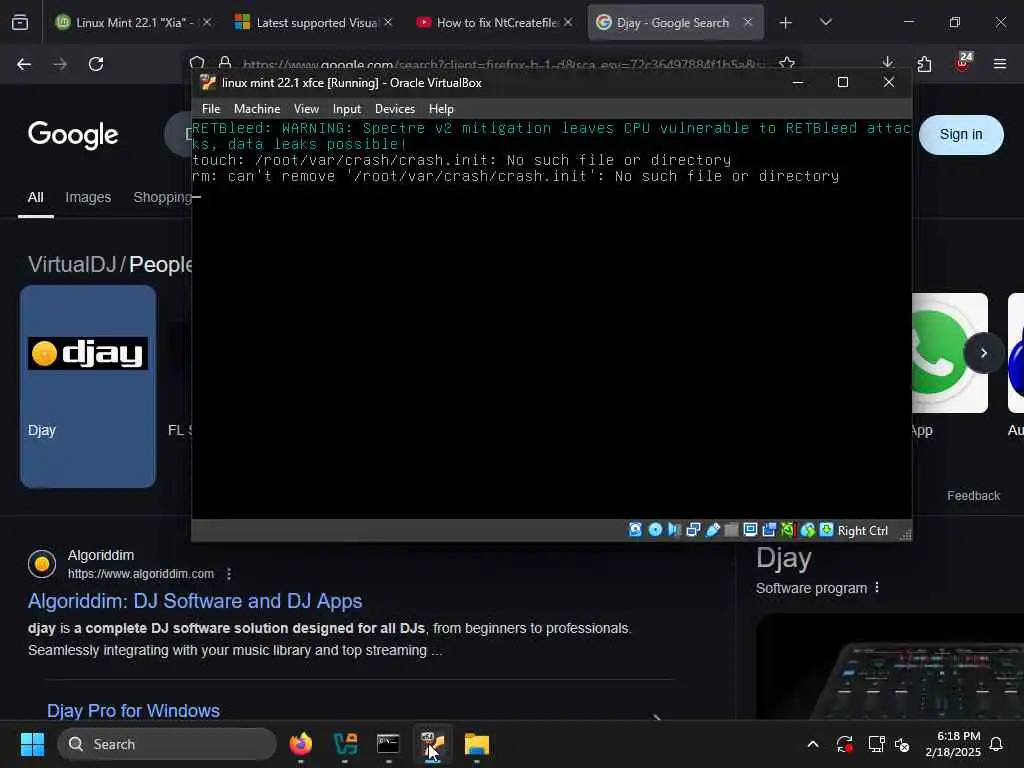
Task: Click the Firefox address bar URL
Action: pyautogui.click(x=503, y=65)
